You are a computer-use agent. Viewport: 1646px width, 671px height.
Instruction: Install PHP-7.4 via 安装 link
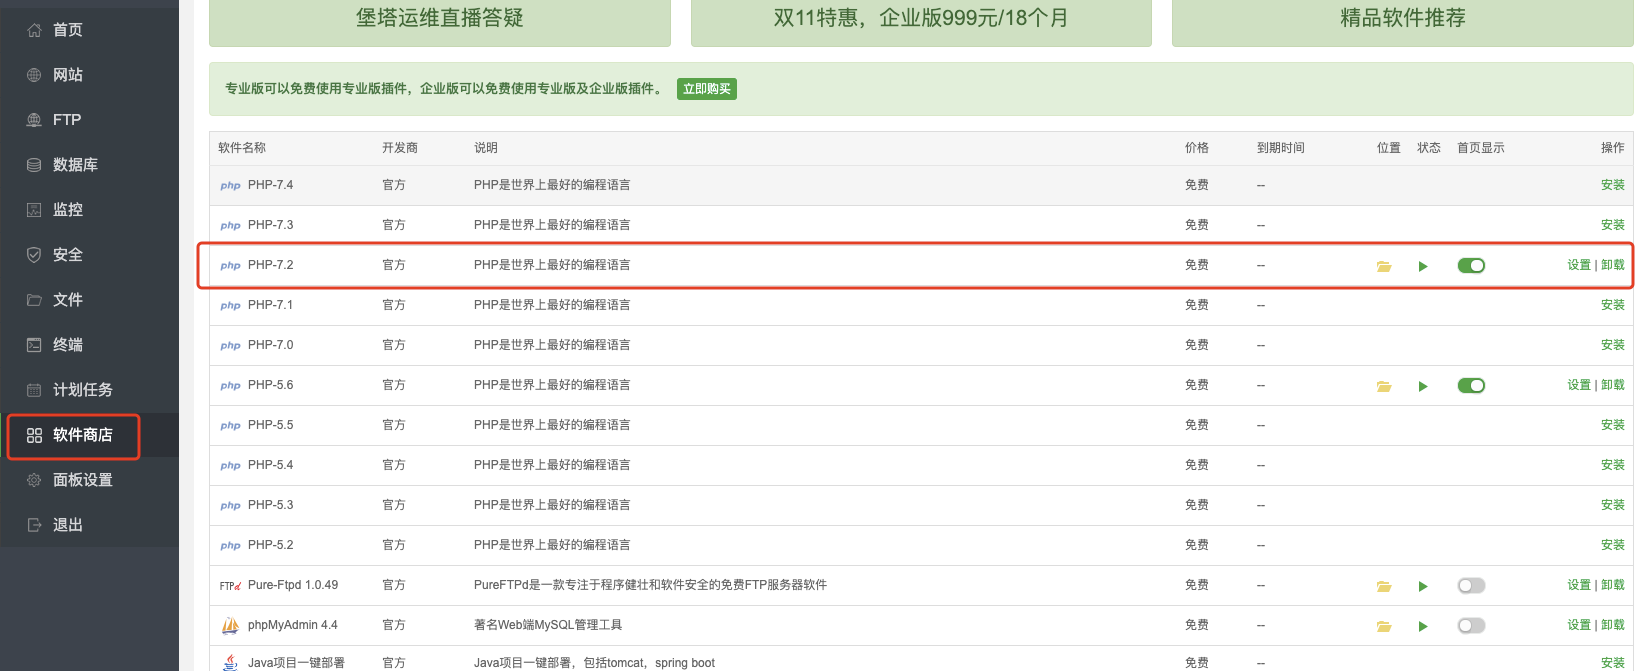point(1612,185)
